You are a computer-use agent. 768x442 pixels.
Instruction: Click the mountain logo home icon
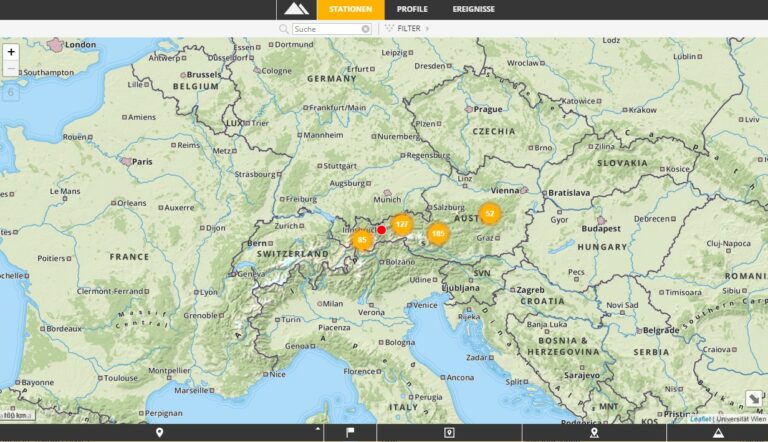point(296,9)
